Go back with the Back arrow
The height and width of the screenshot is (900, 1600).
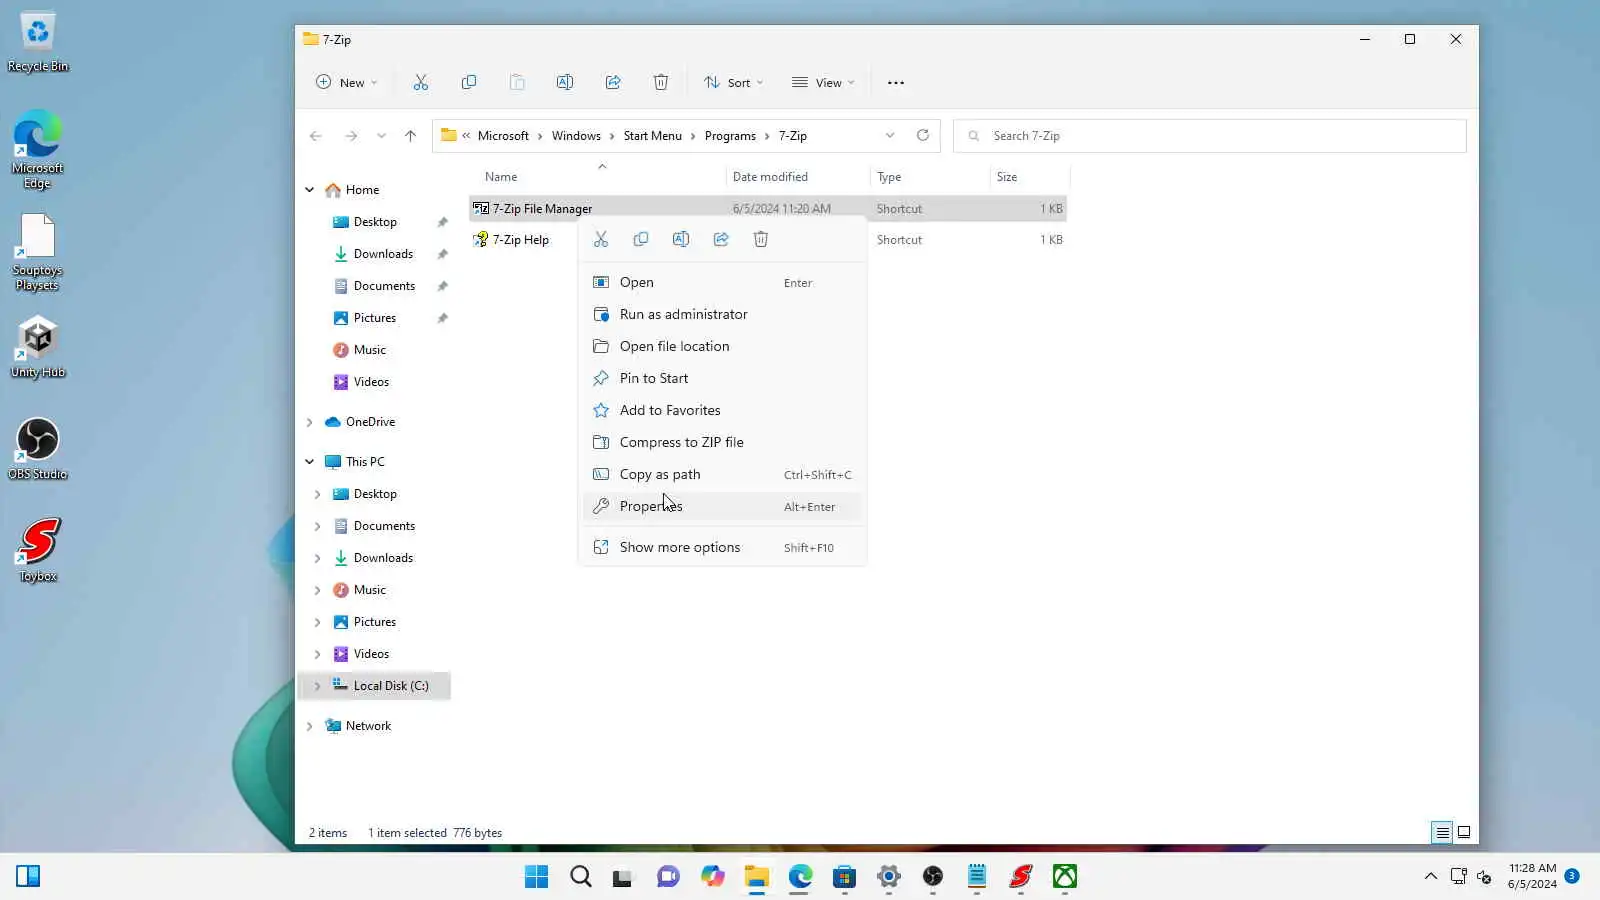(x=316, y=136)
